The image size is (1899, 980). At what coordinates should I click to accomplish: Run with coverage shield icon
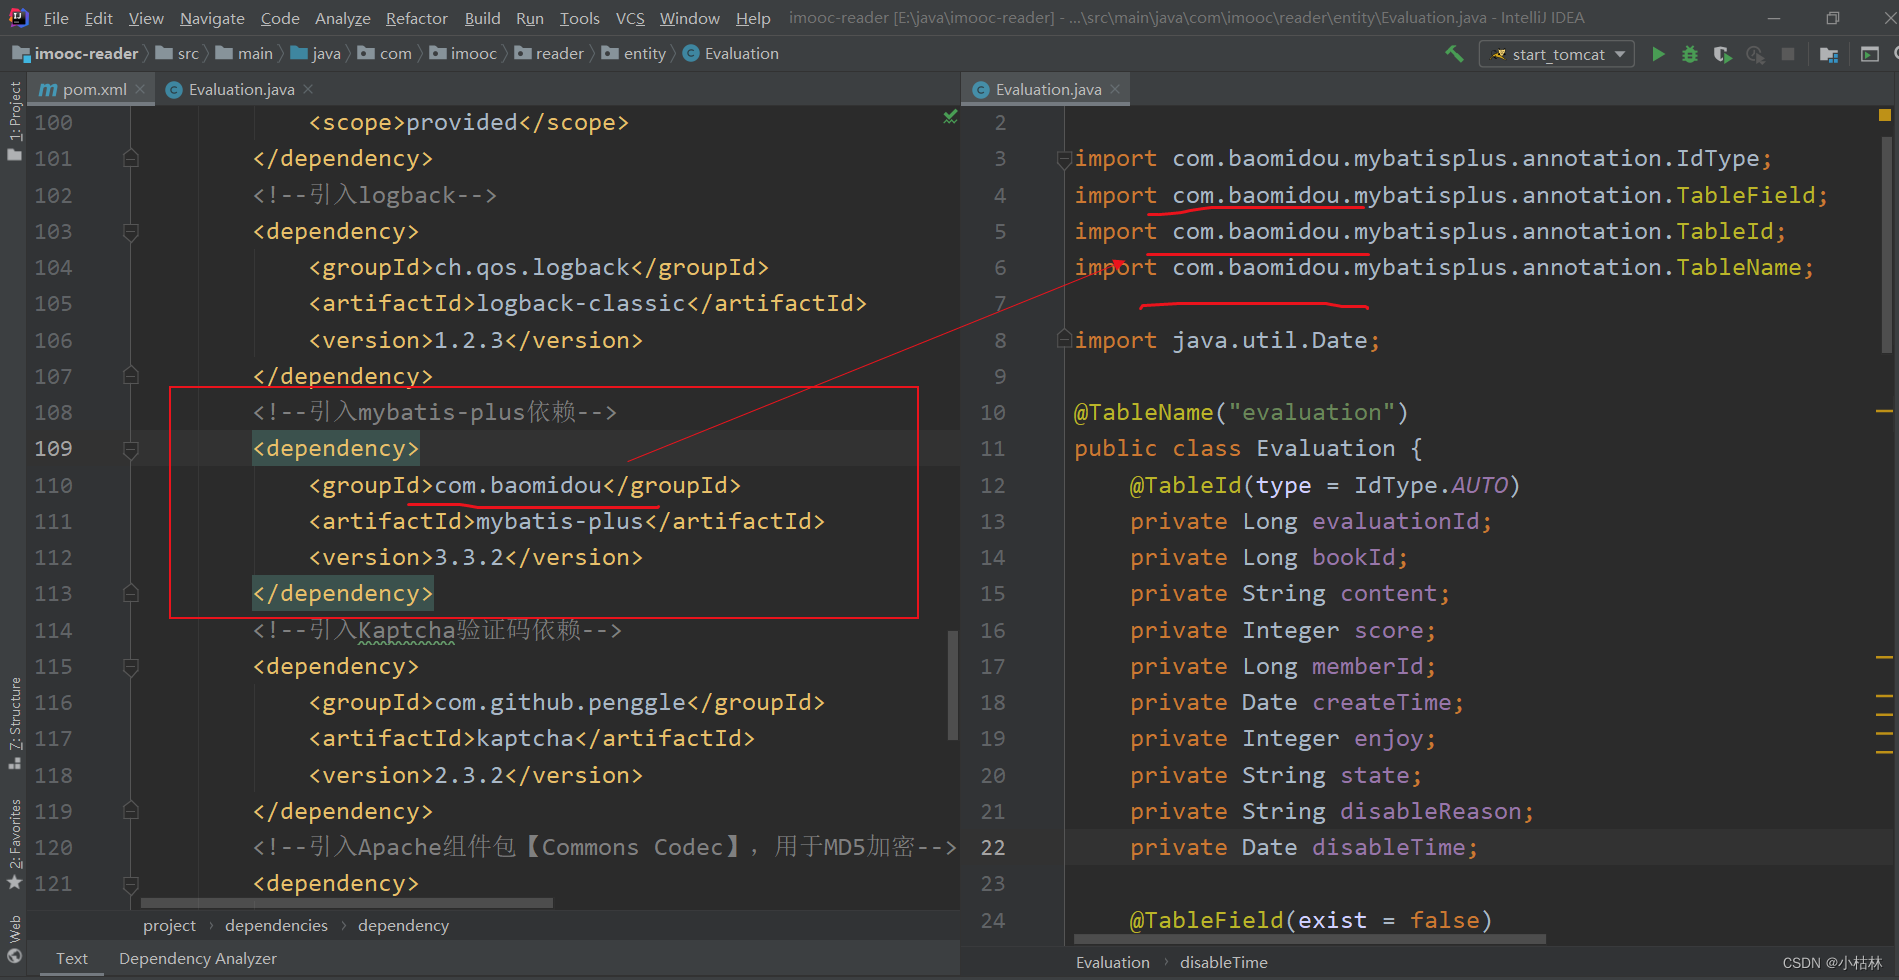(x=1722, y=54)
